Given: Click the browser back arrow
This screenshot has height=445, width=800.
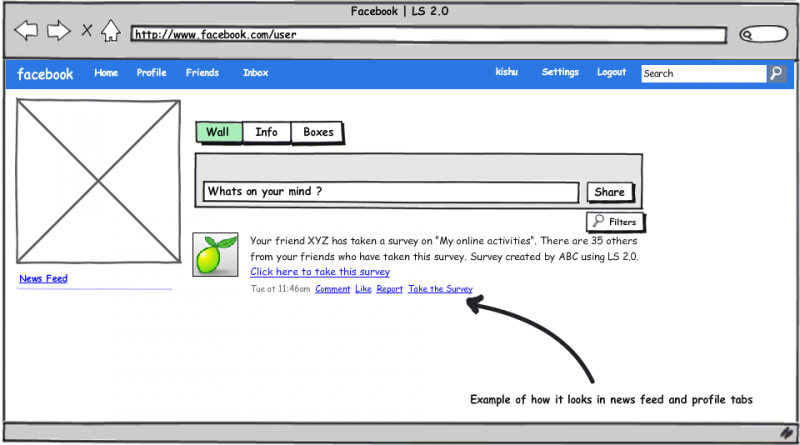Looking at the screenshot, I should click(26, 31).
